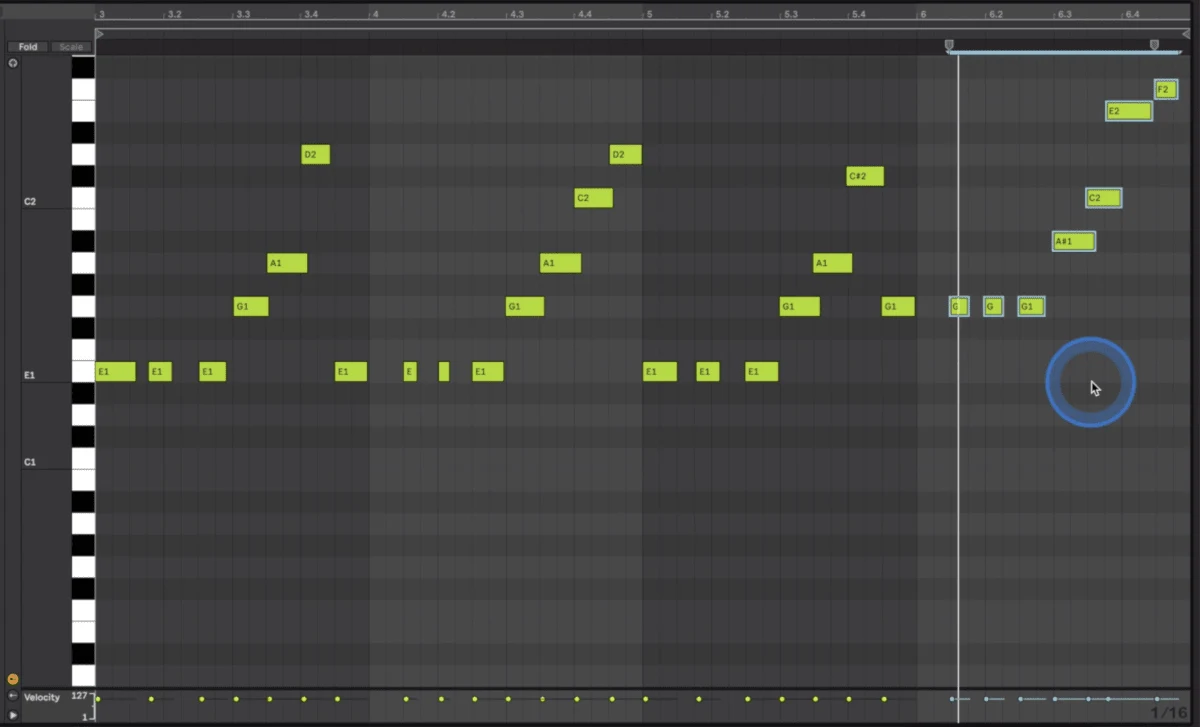
Task: Click the ruler at bar 5
Action: coord(649,14)
